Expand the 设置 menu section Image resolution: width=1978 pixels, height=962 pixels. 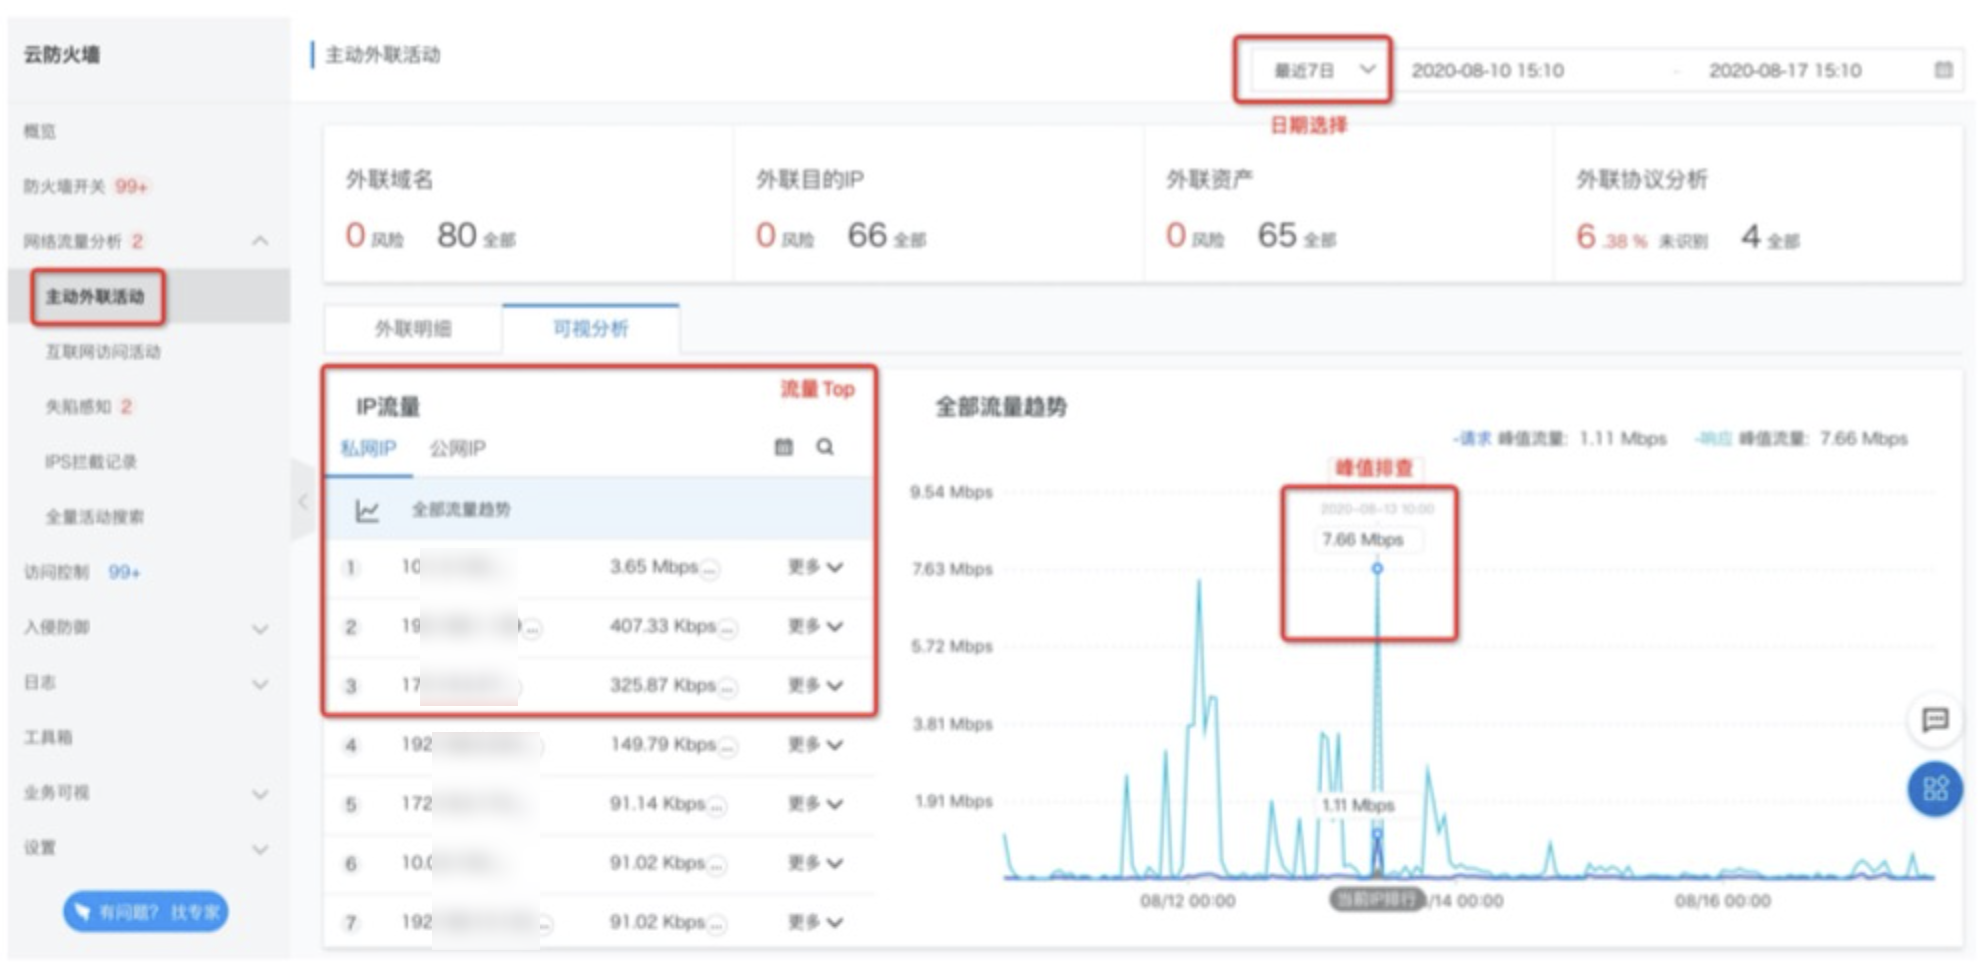tap(260, 850)
